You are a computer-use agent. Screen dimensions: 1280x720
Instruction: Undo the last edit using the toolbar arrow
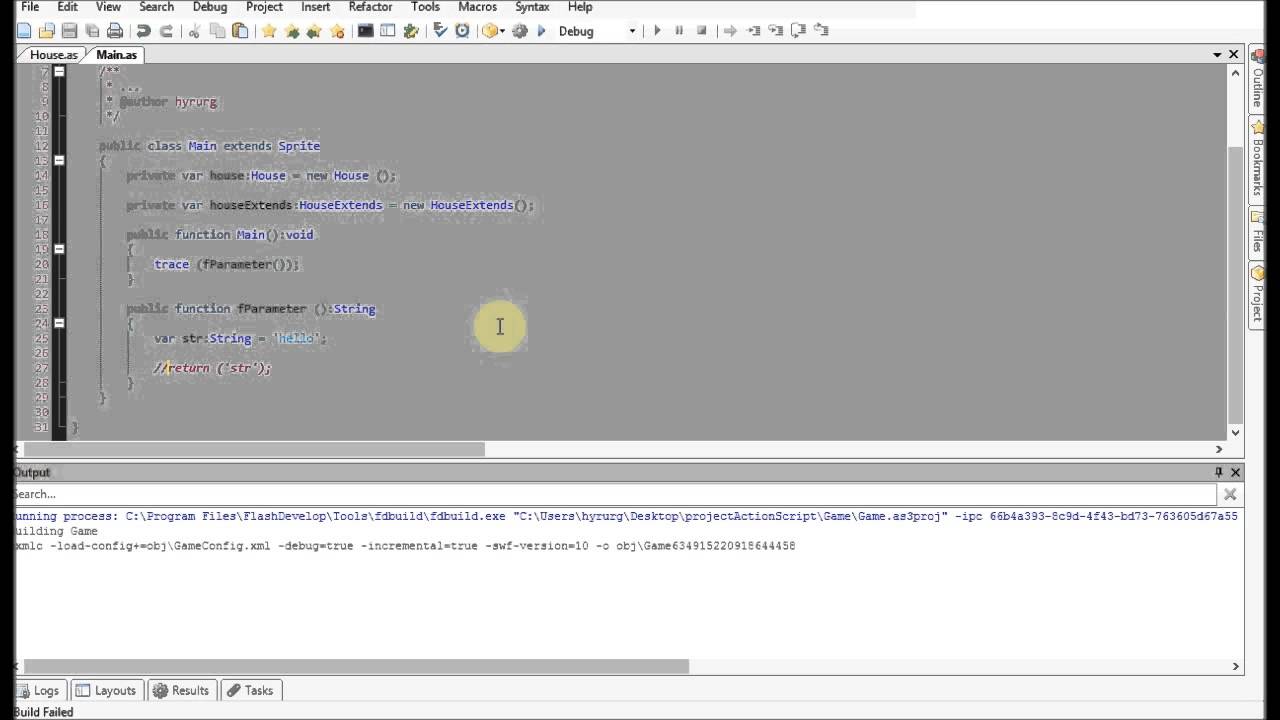tap(144, 31)
